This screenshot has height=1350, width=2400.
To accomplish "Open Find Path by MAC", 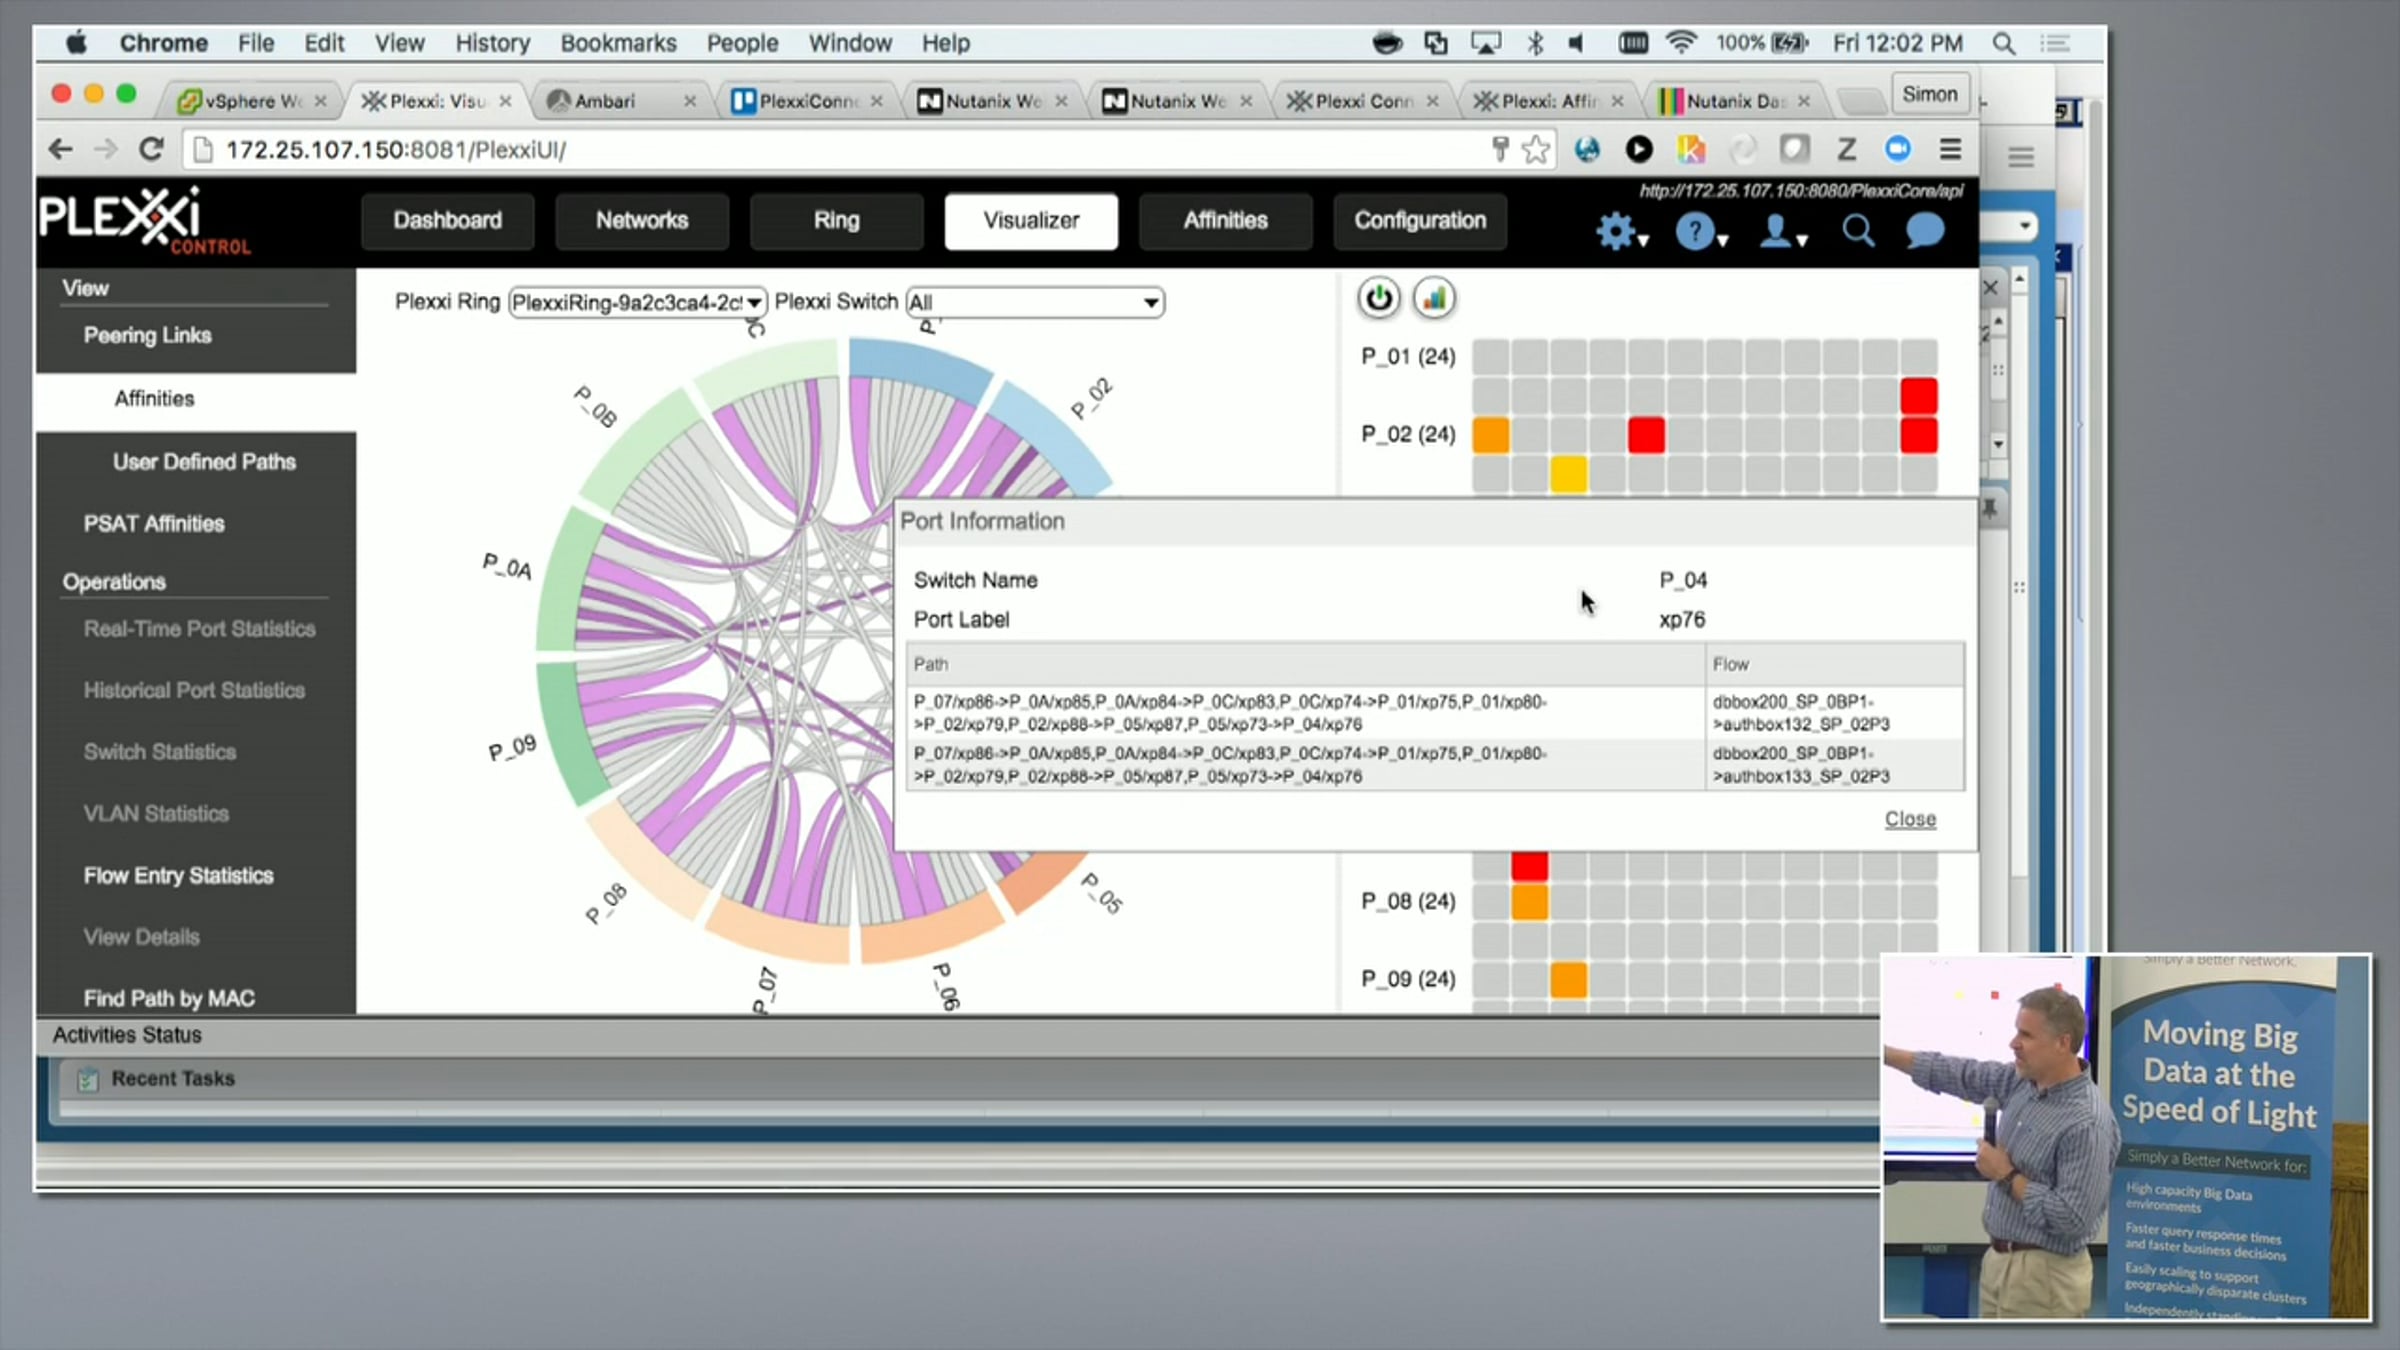I will 169,998.
